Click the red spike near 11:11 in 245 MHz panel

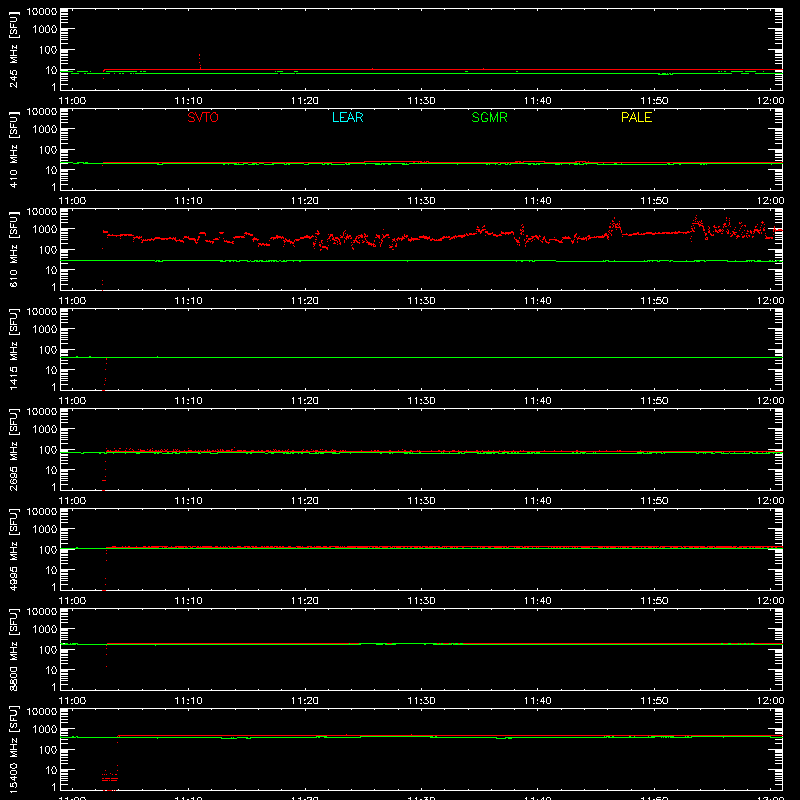point(199,61)
